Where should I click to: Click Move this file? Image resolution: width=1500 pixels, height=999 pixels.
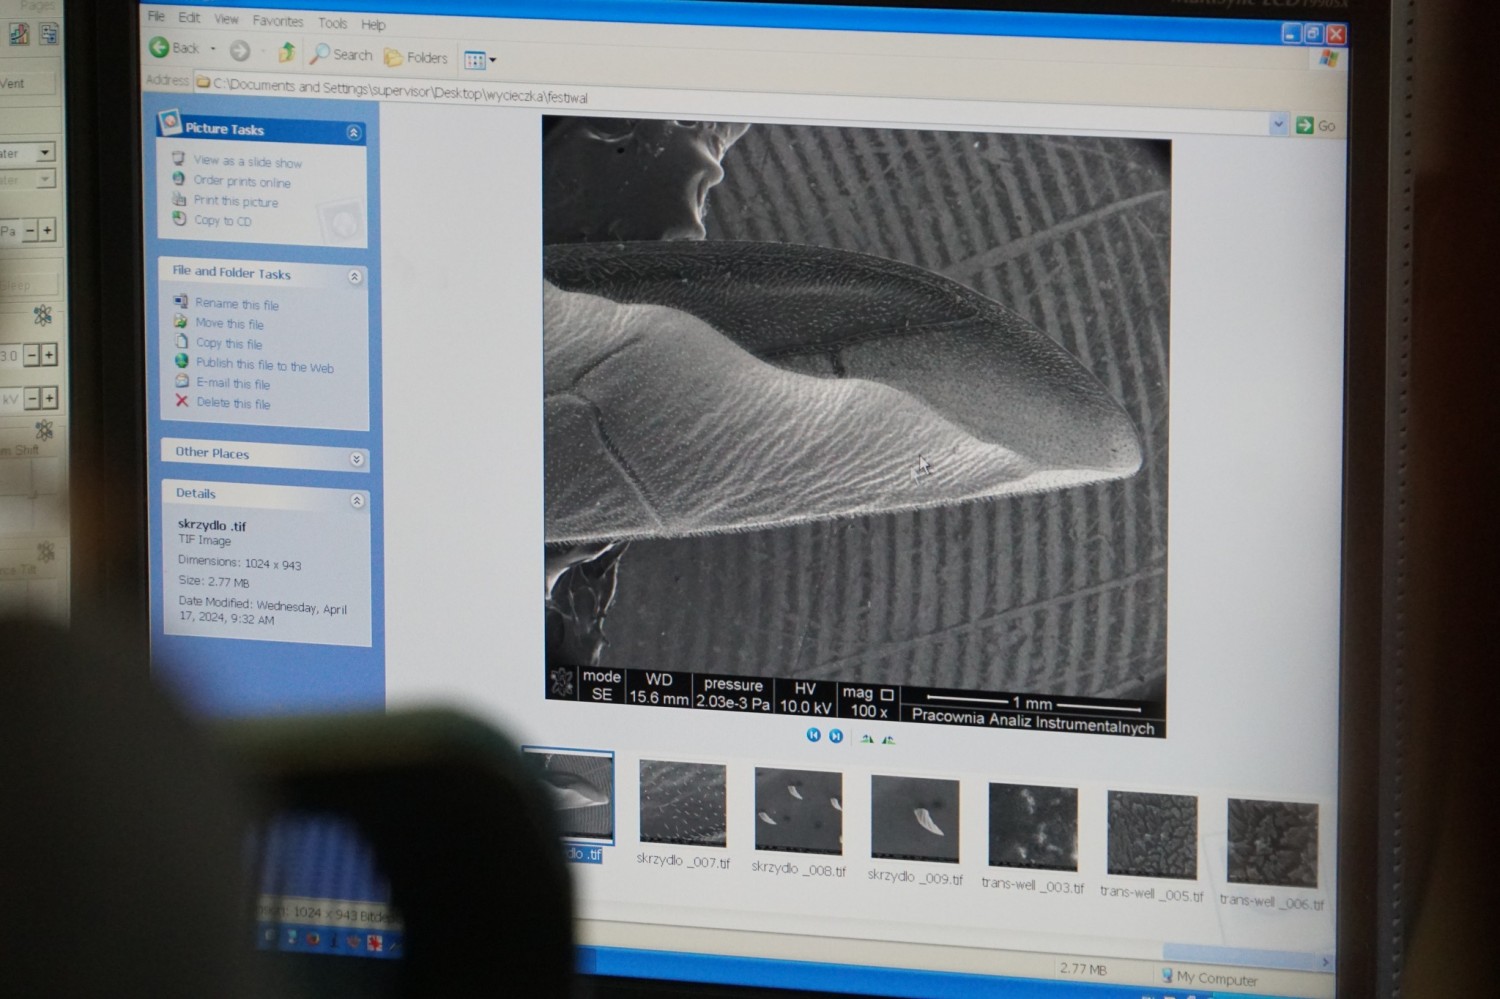[x=230, y=324]
